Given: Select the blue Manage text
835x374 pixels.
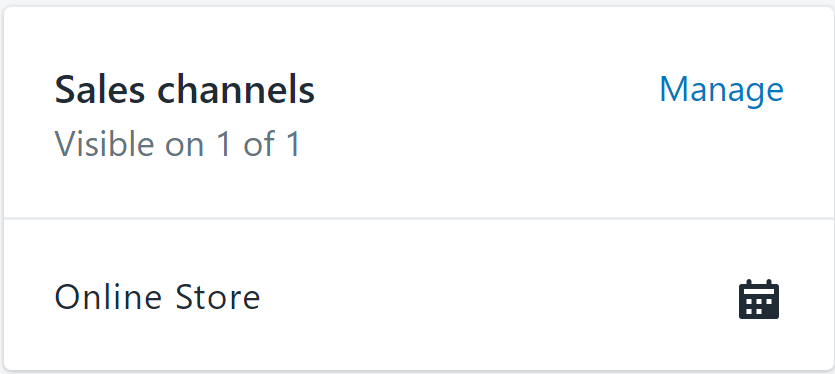Looking at the screenshot, I should [721, 90].
